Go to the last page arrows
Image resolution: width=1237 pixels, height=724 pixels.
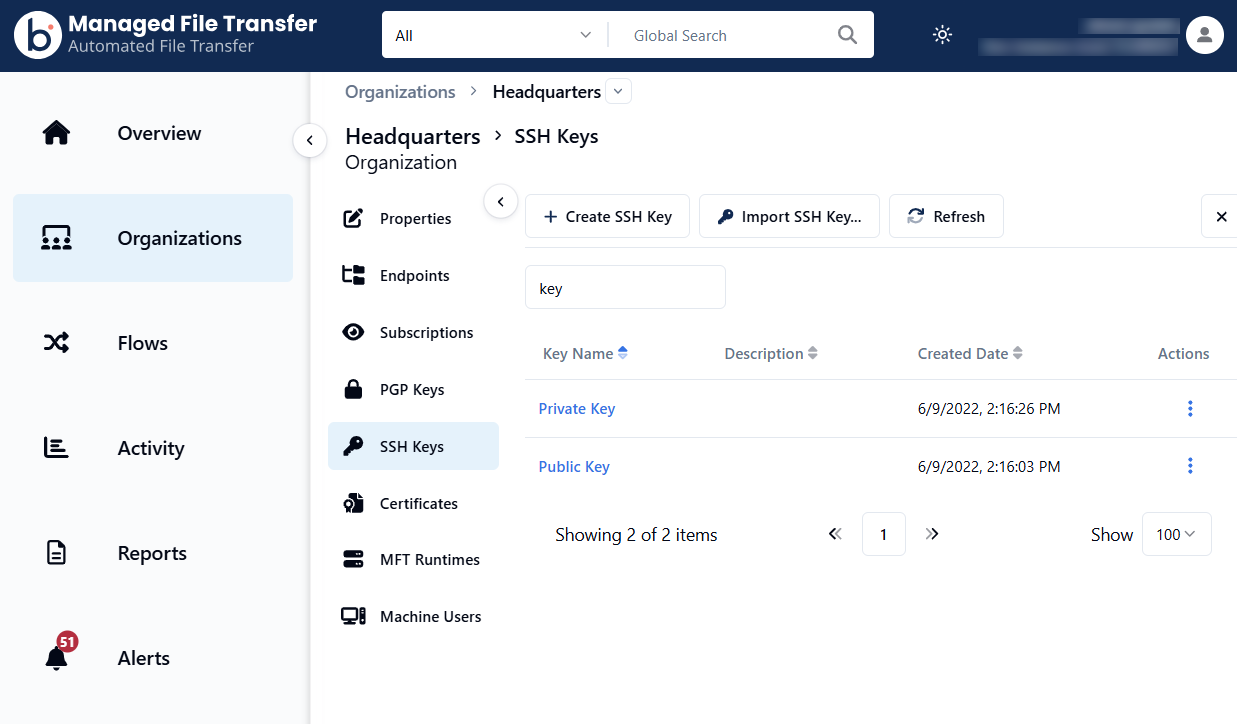(932, 534)
